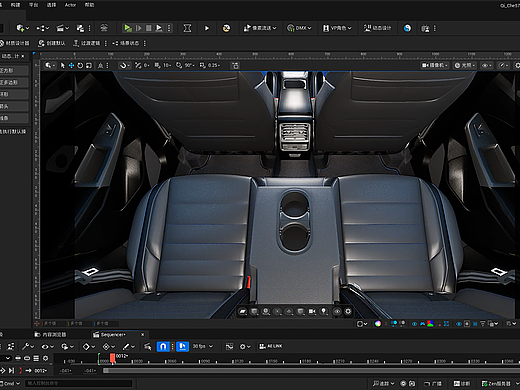Choose the Translate move tool in viewport
Viewport: 520px width, 390px height.
(71, 65)
